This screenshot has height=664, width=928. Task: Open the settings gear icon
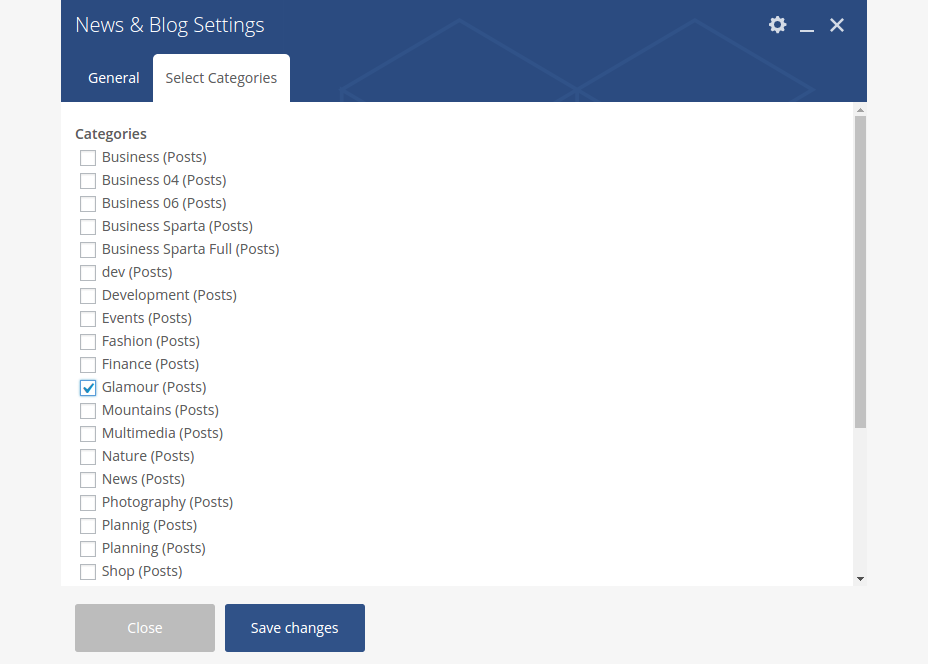click(x=777, y=25)
